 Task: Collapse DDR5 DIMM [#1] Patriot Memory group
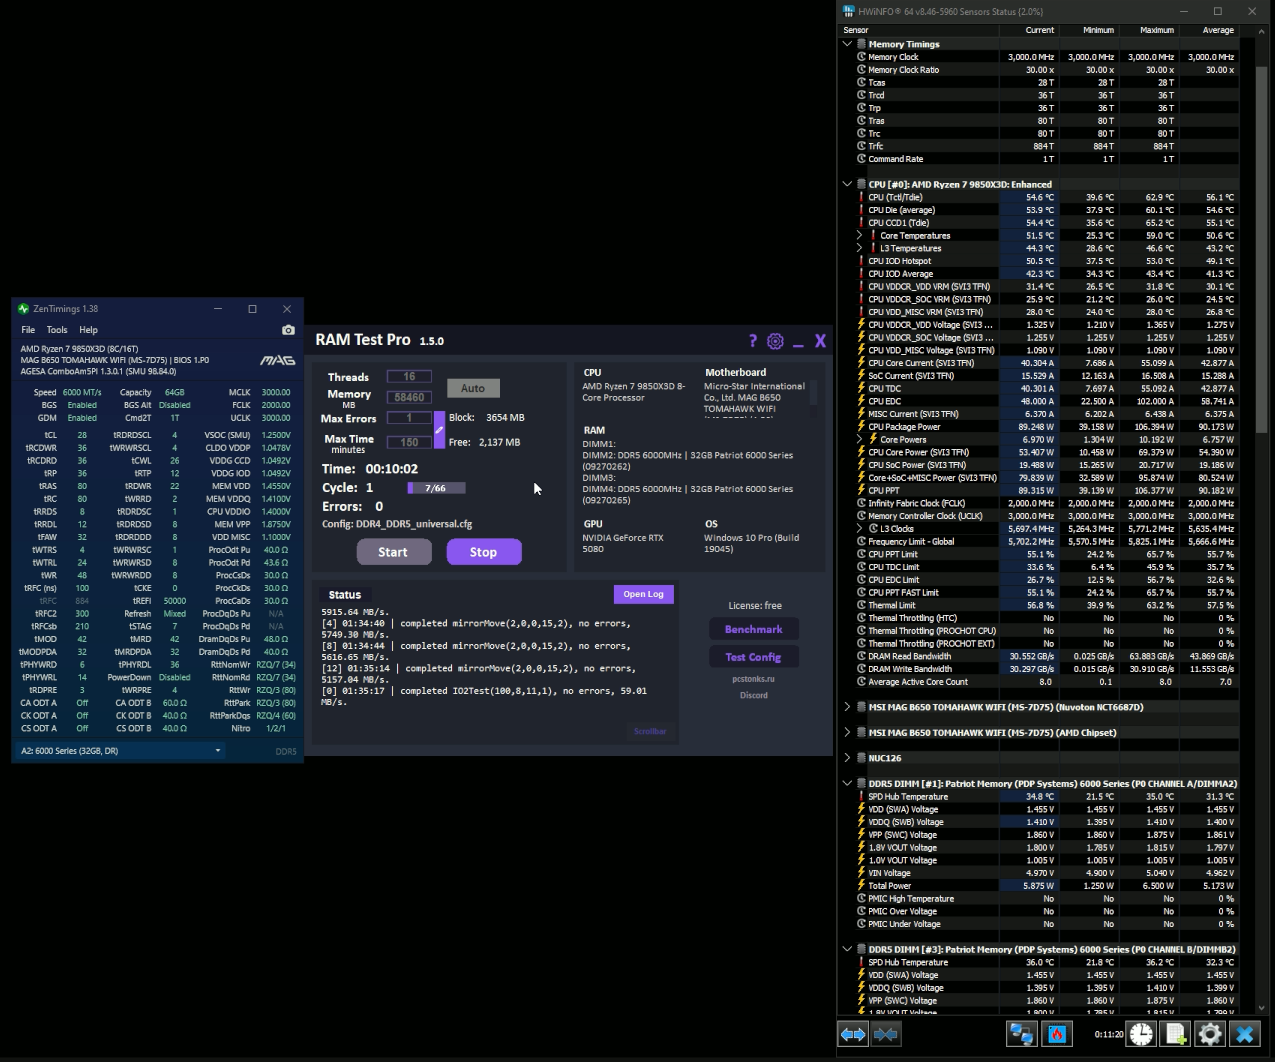[848, 783]
